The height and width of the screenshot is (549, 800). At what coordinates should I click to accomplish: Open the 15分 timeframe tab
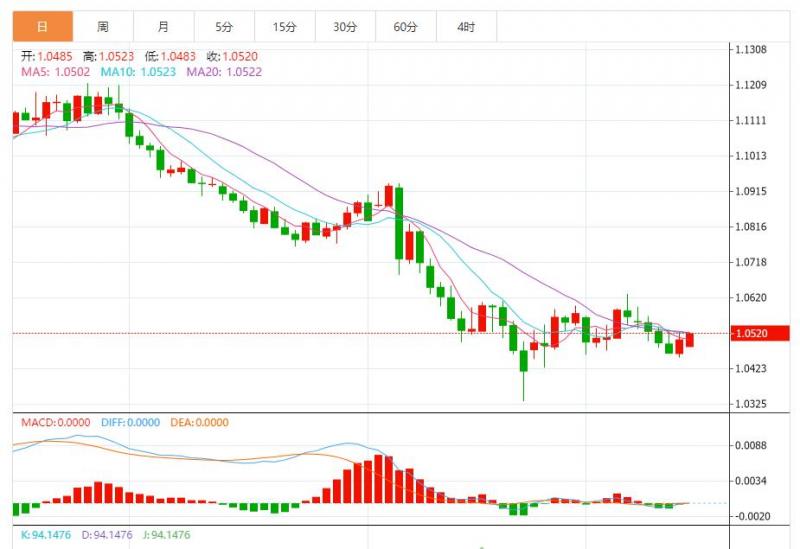pos(285,27)
